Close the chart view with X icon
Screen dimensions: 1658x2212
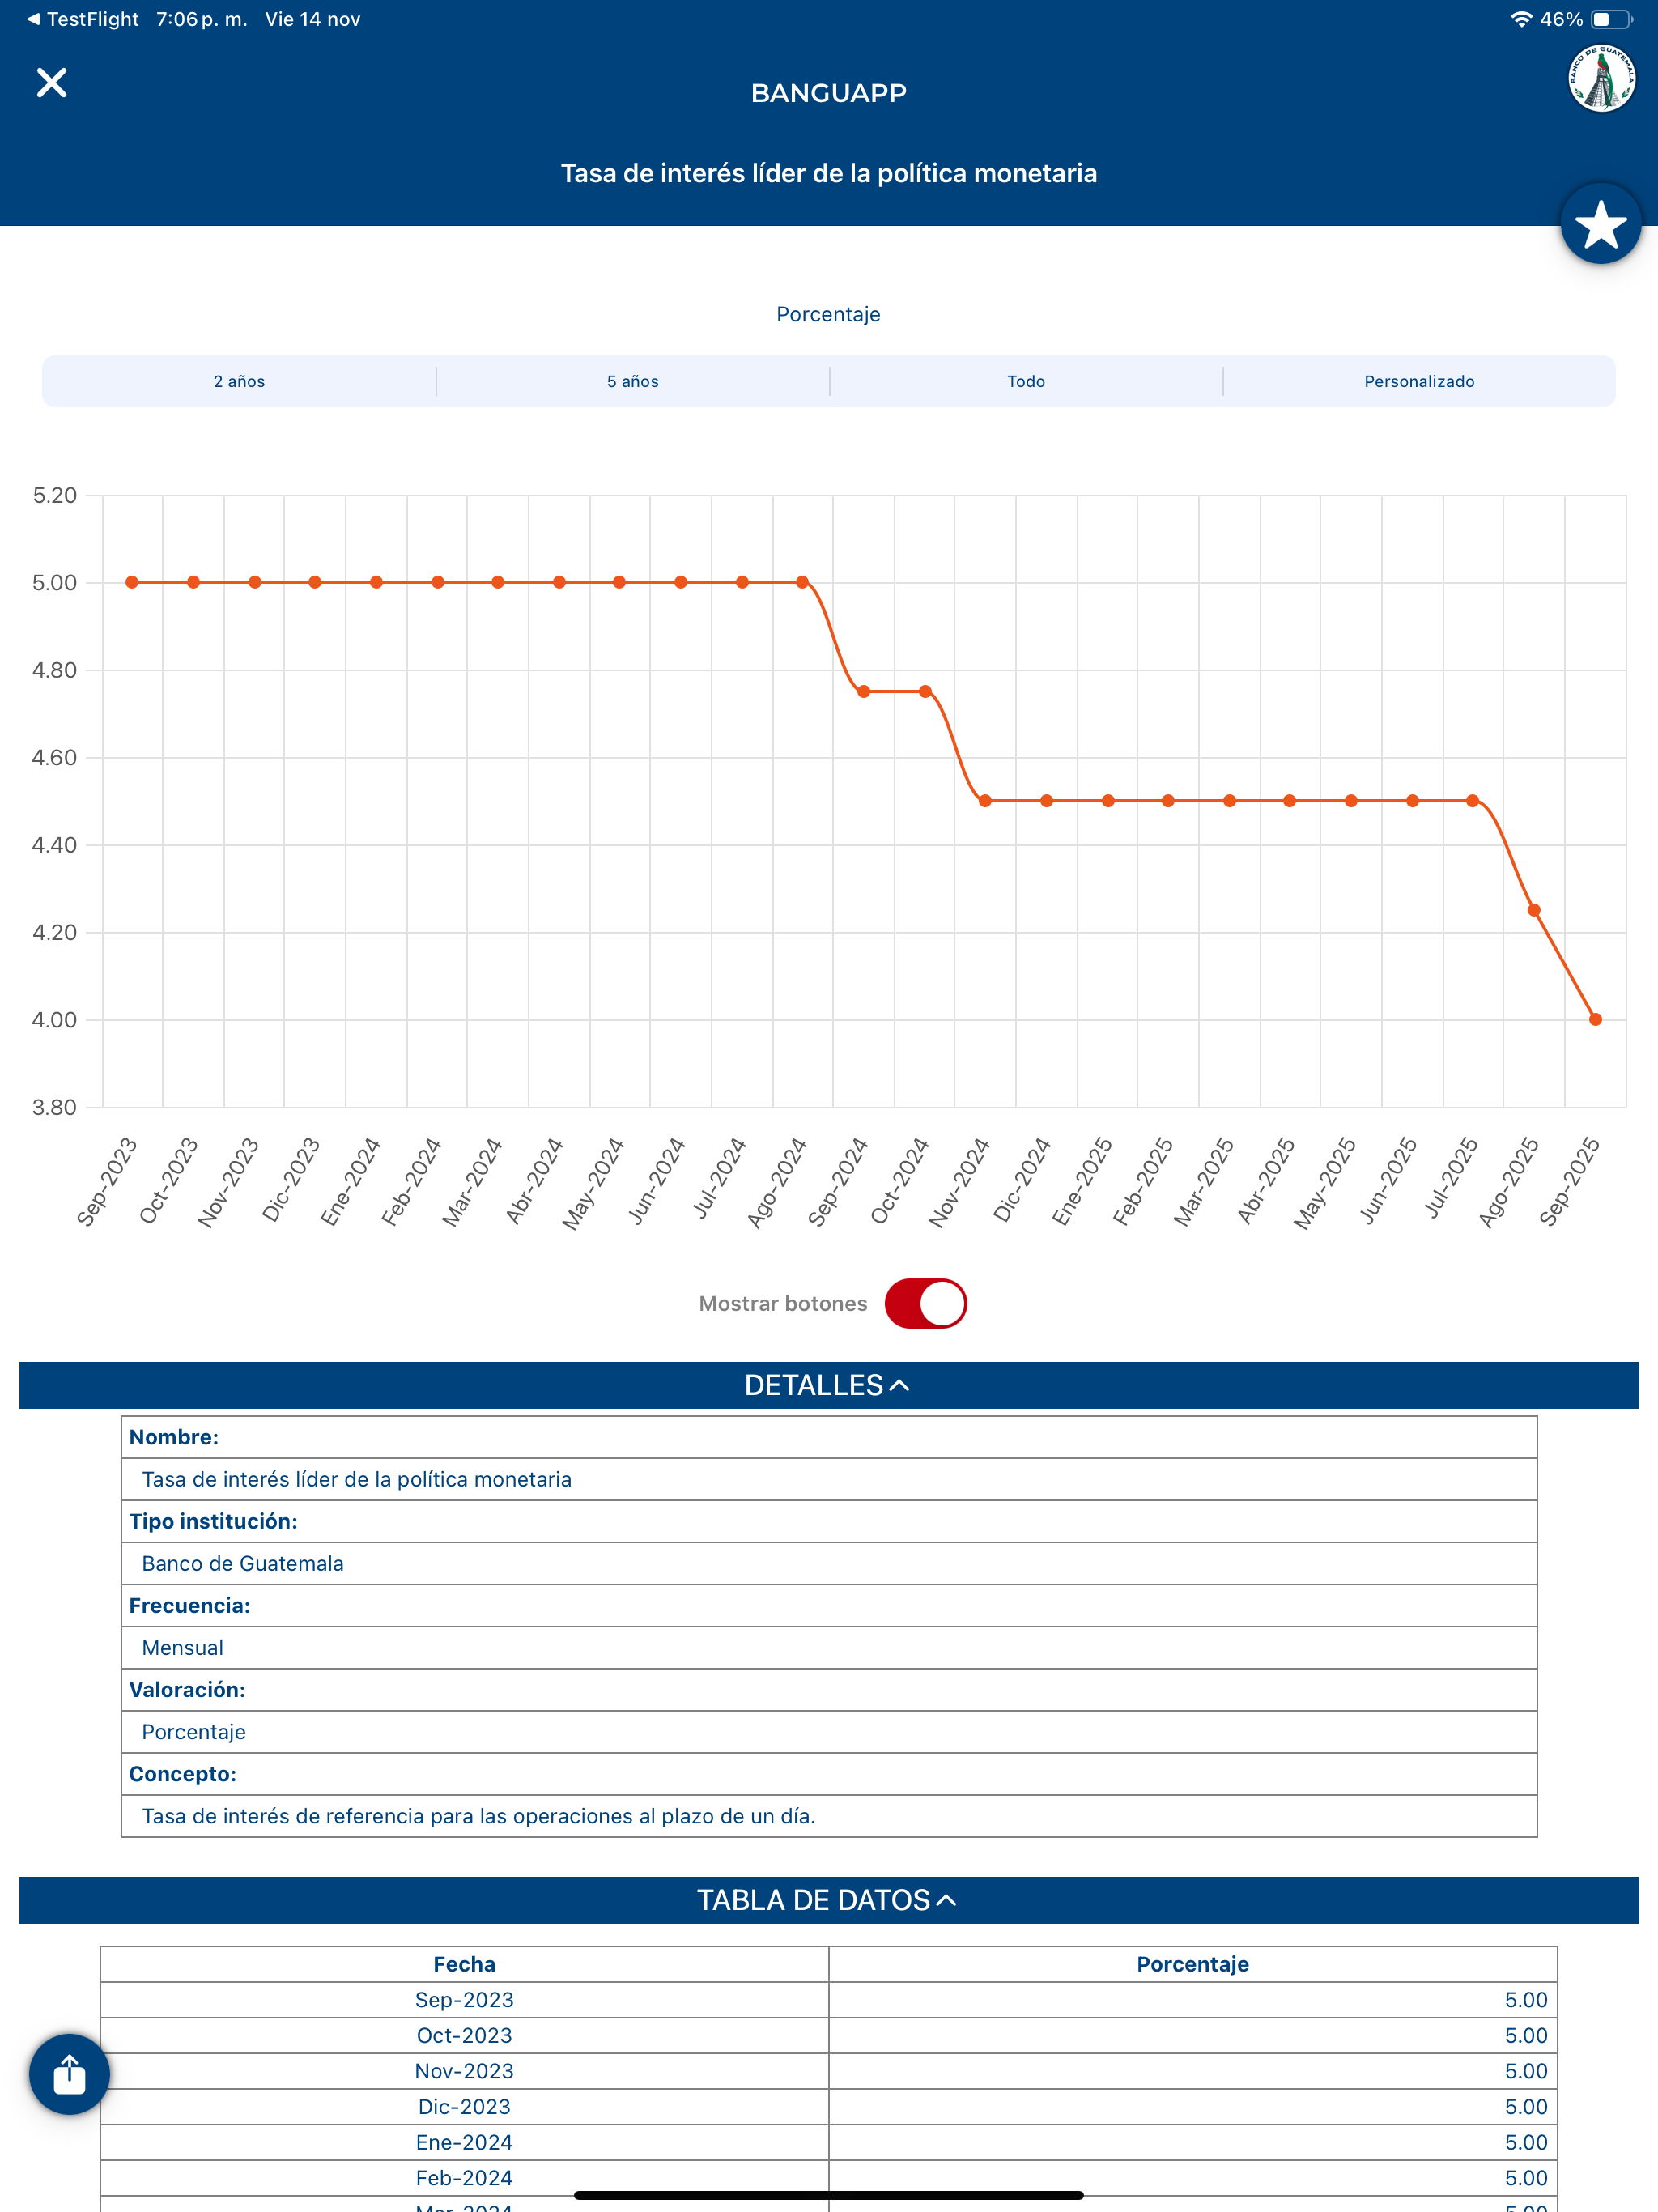point(52,83)
